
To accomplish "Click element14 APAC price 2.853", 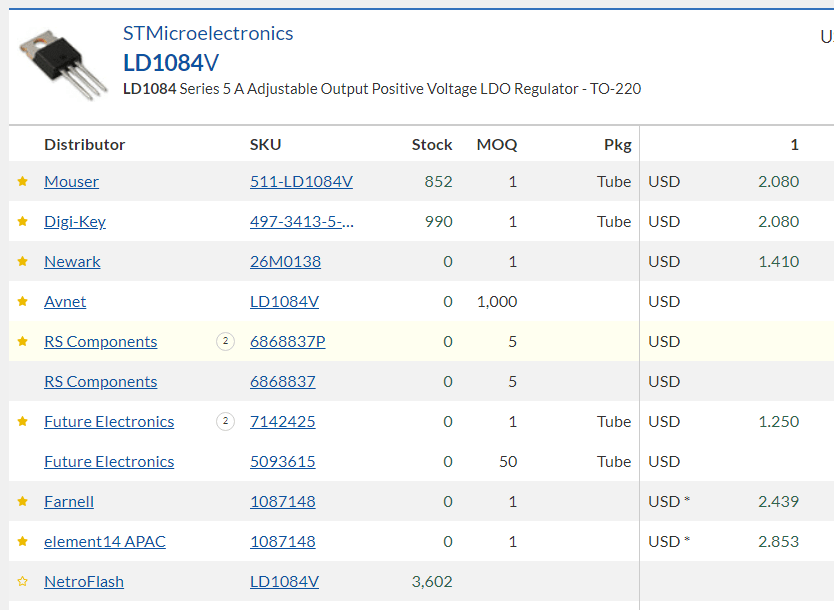I will [779, 541].
